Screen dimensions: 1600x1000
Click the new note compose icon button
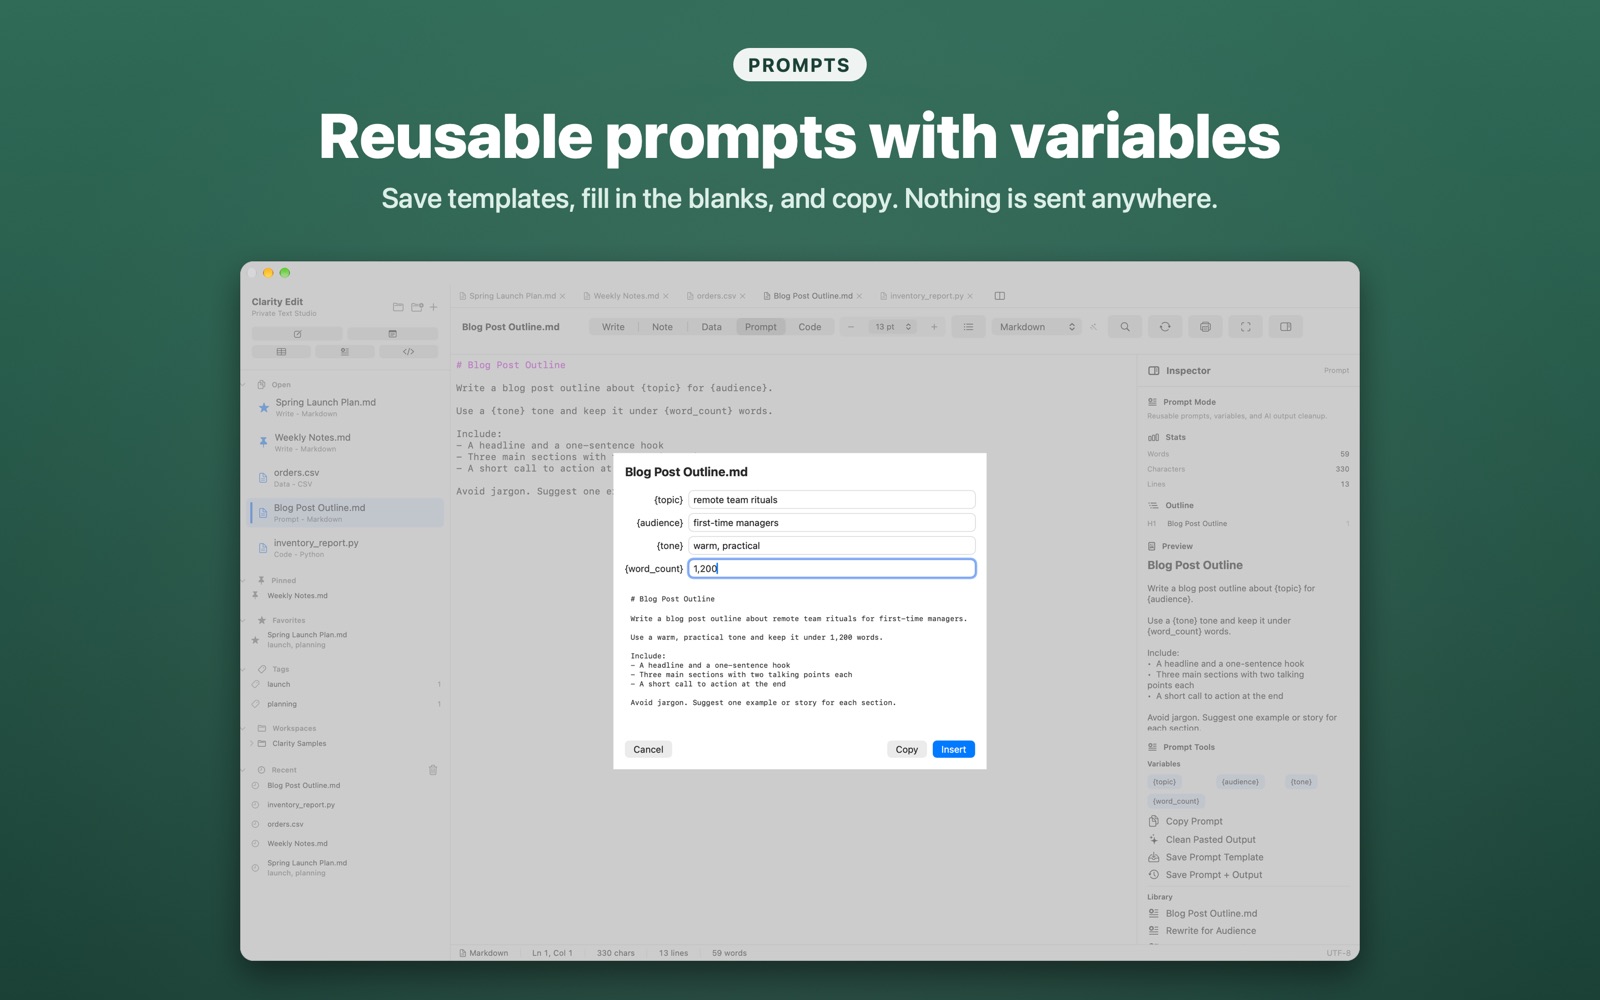click(x=297, y=334)
